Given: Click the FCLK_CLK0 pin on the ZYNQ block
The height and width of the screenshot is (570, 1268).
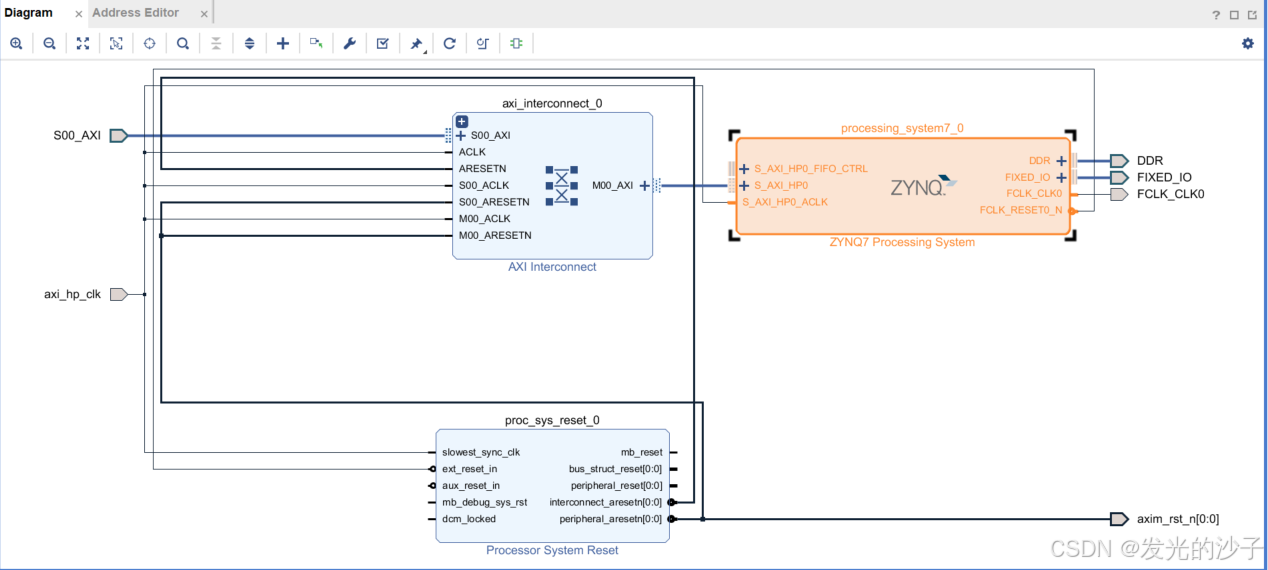Looking at the screenshot, I should (x=1034, y=194).
